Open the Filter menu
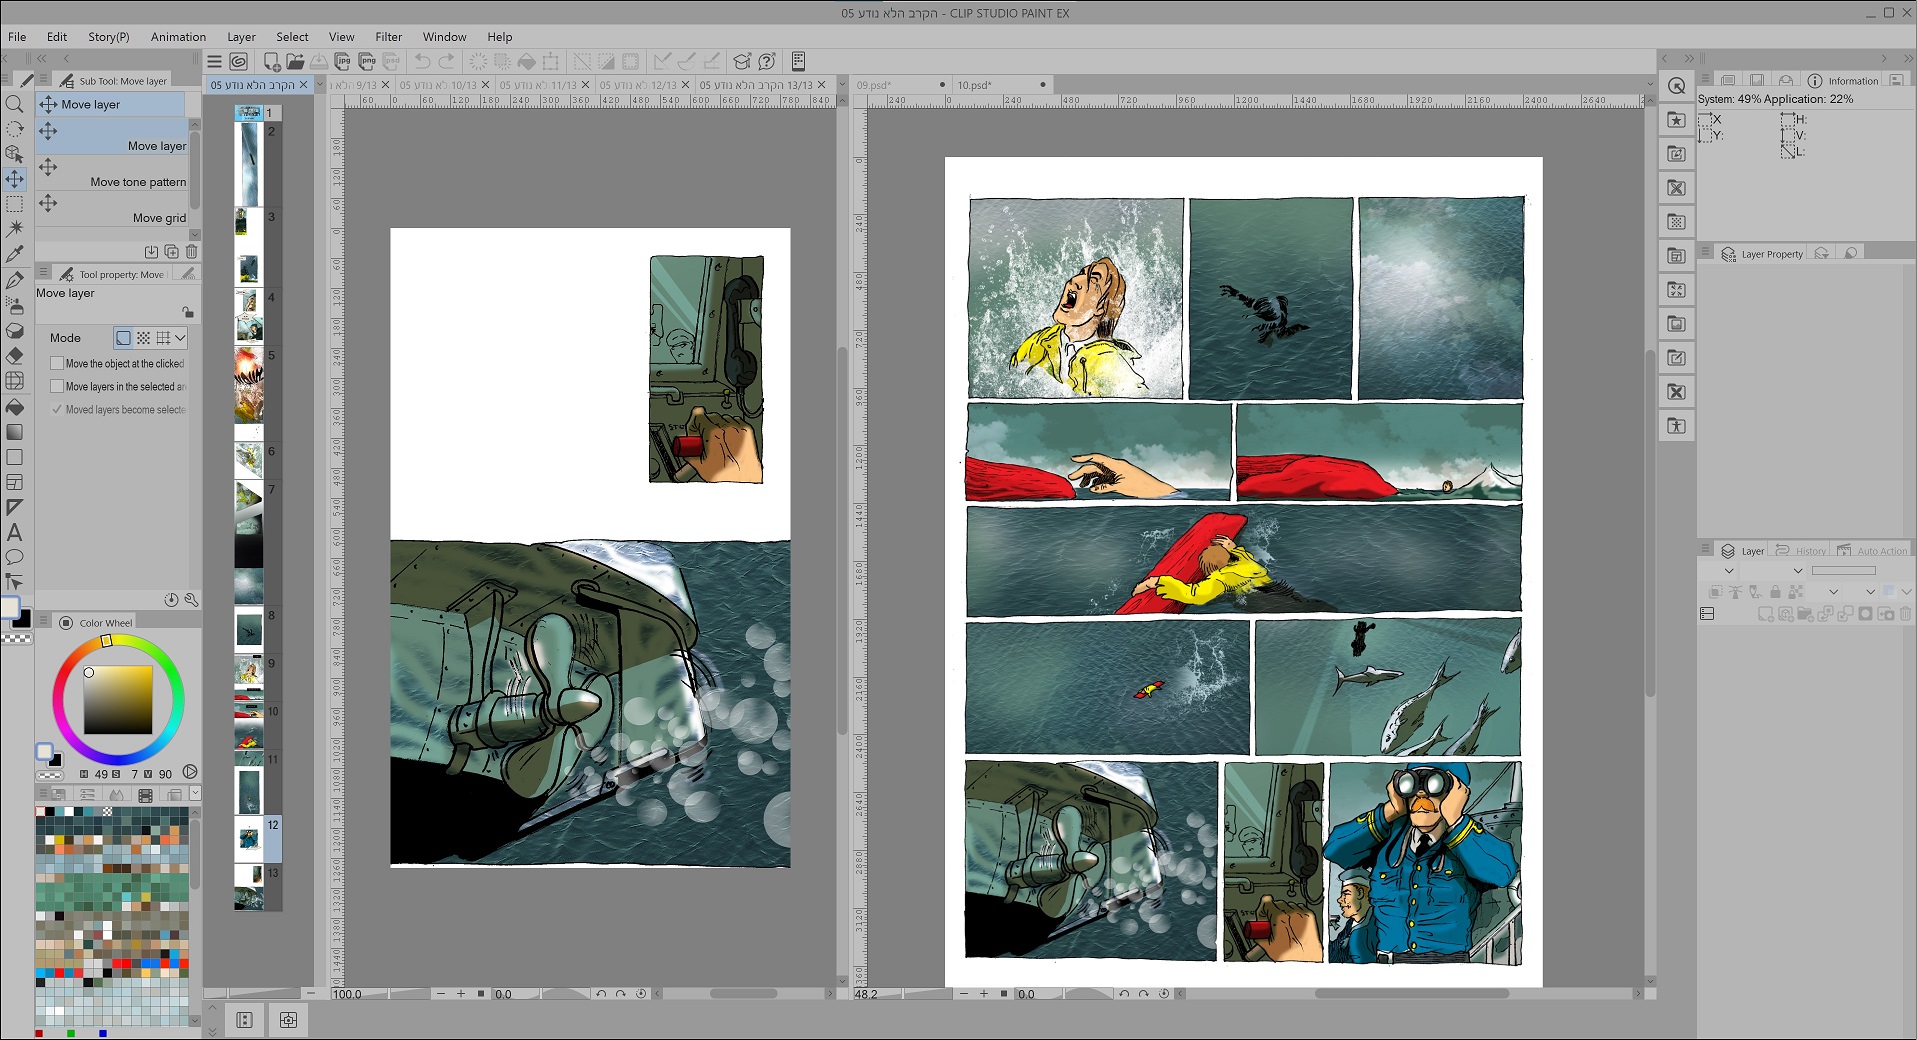Screen dimensions: 1917x1040 pyautogui.click(x=388, y=37)
